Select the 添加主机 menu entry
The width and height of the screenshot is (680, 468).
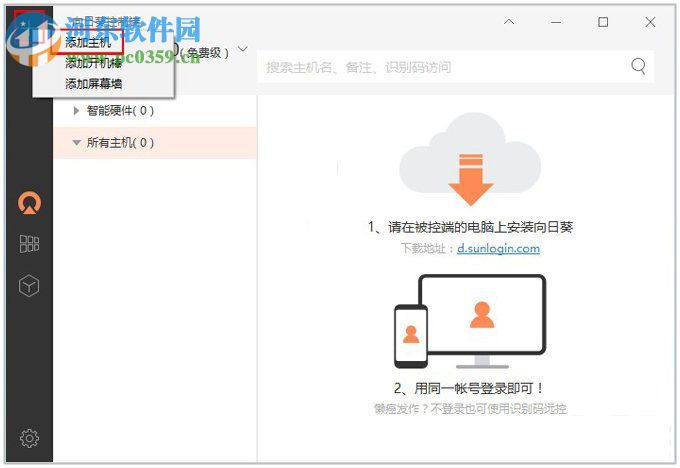(x=88, y=42)
